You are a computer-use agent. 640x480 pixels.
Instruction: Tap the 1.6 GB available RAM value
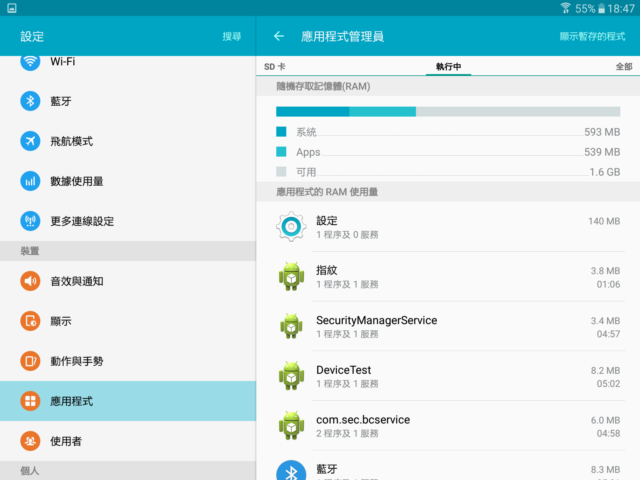(605, 172)
